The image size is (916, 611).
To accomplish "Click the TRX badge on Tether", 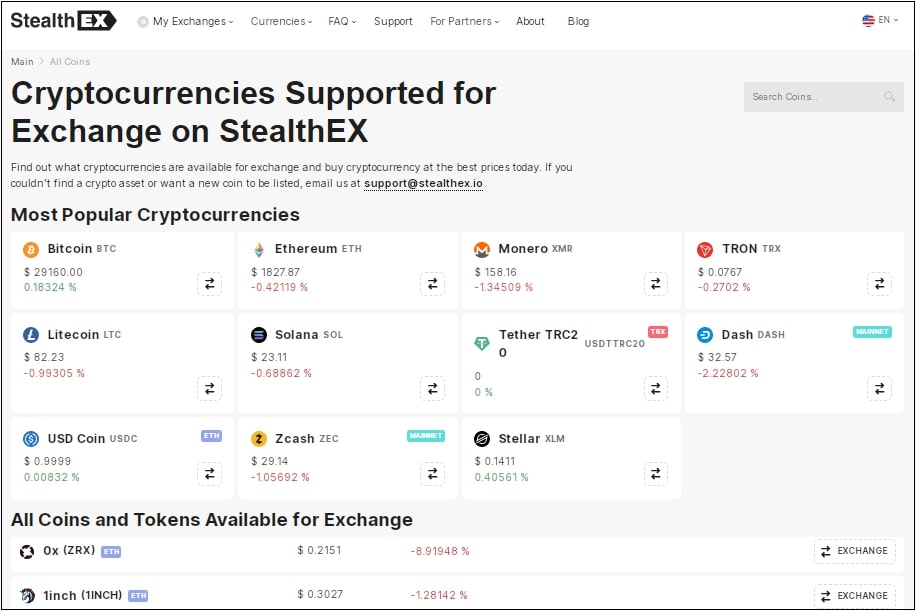I will [658, 332].
